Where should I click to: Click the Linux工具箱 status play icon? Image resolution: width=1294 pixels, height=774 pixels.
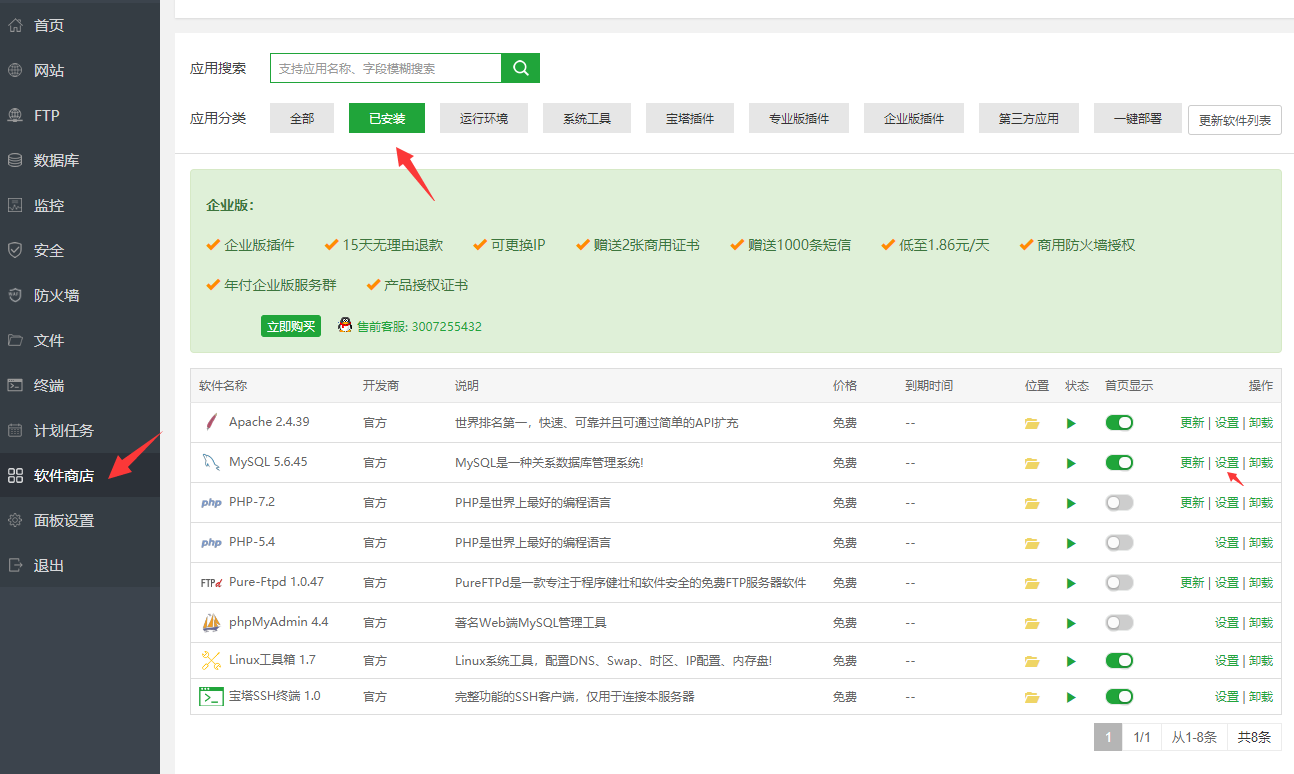point(1071,661)
